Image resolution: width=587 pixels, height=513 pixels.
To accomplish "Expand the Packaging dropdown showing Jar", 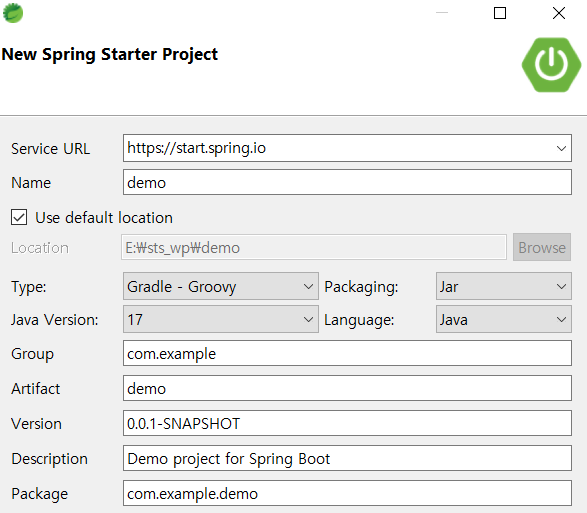I will [x=504, y=286].
